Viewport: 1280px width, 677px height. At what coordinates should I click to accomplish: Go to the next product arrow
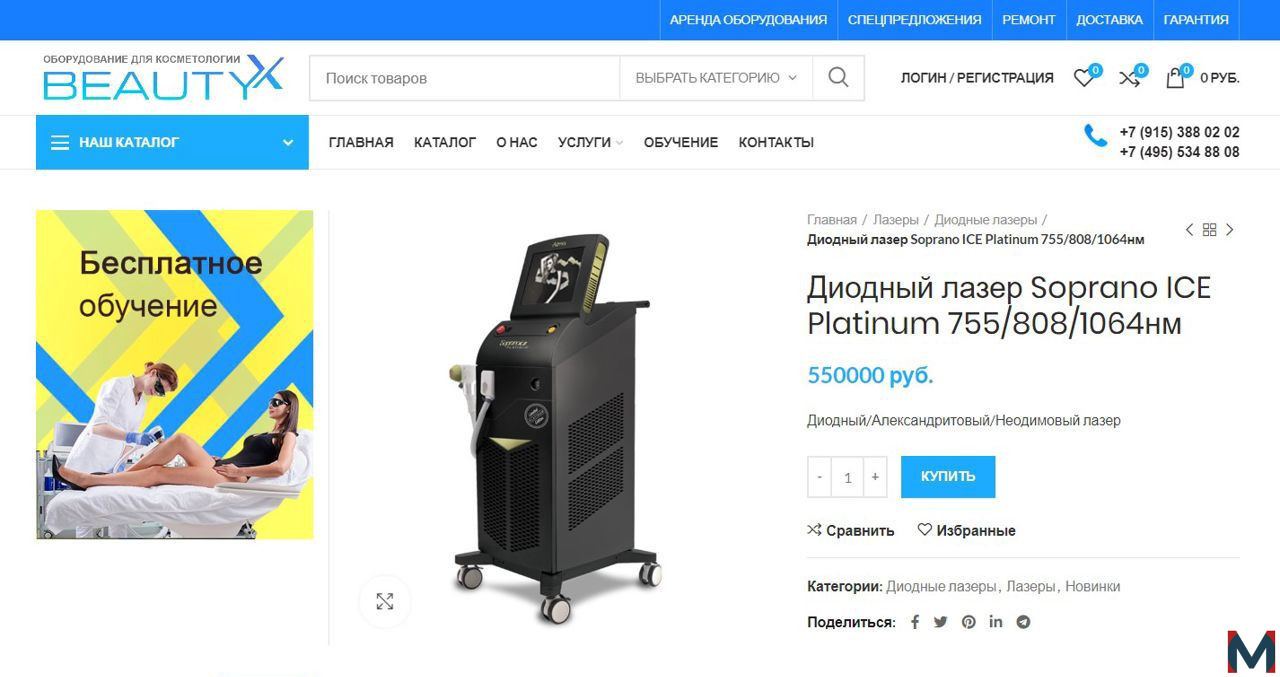pos(1230,230)
